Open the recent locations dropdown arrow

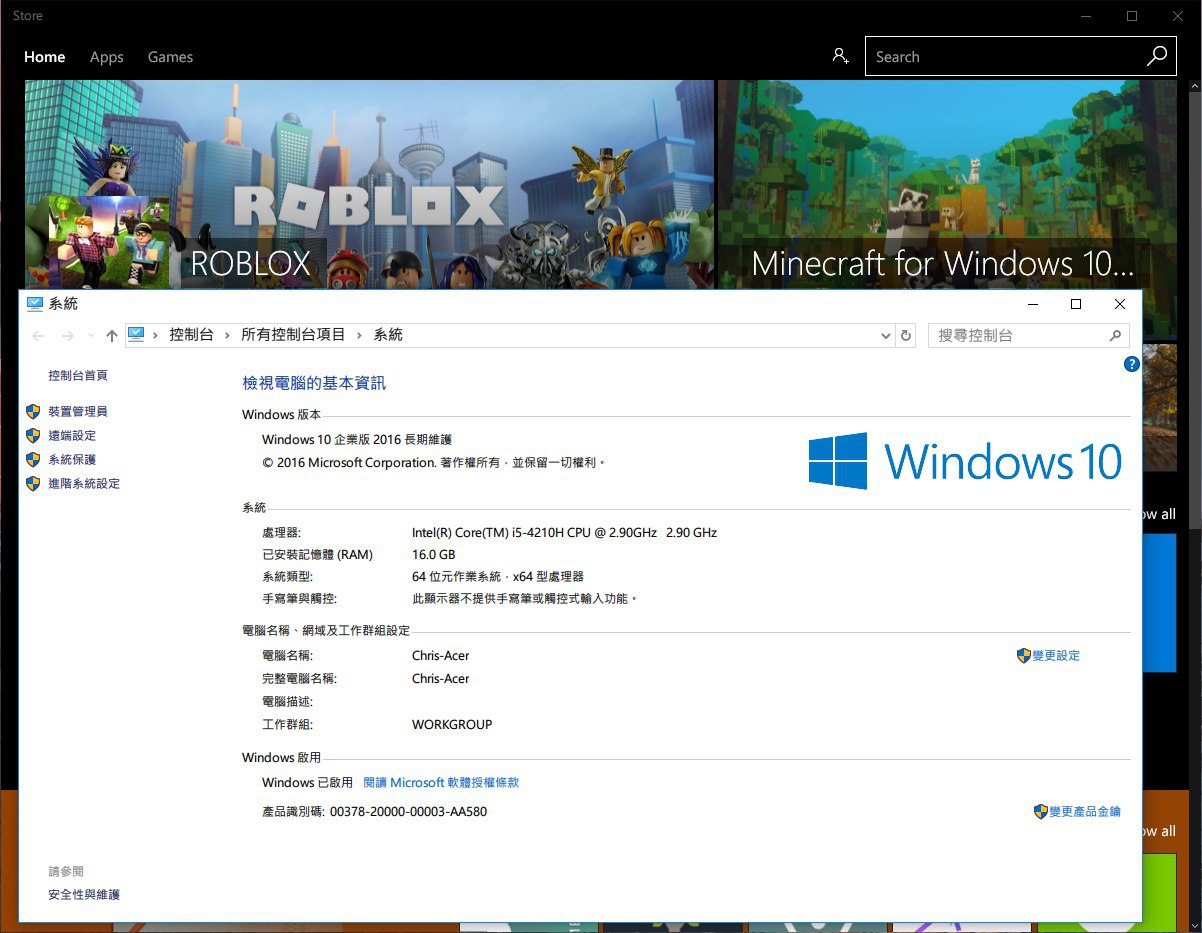[91, 336]
